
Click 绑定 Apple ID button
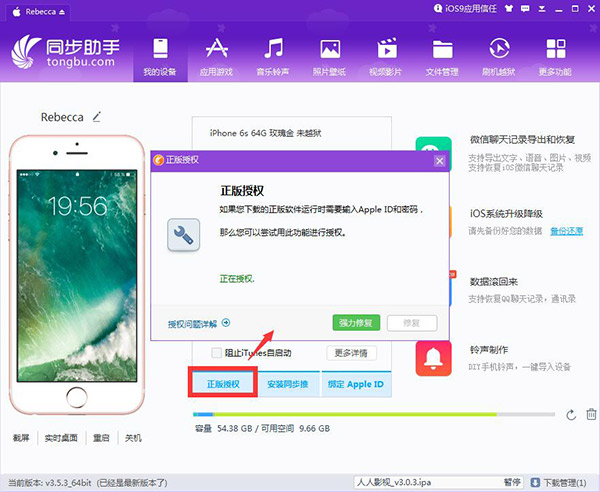pos(356,384)
